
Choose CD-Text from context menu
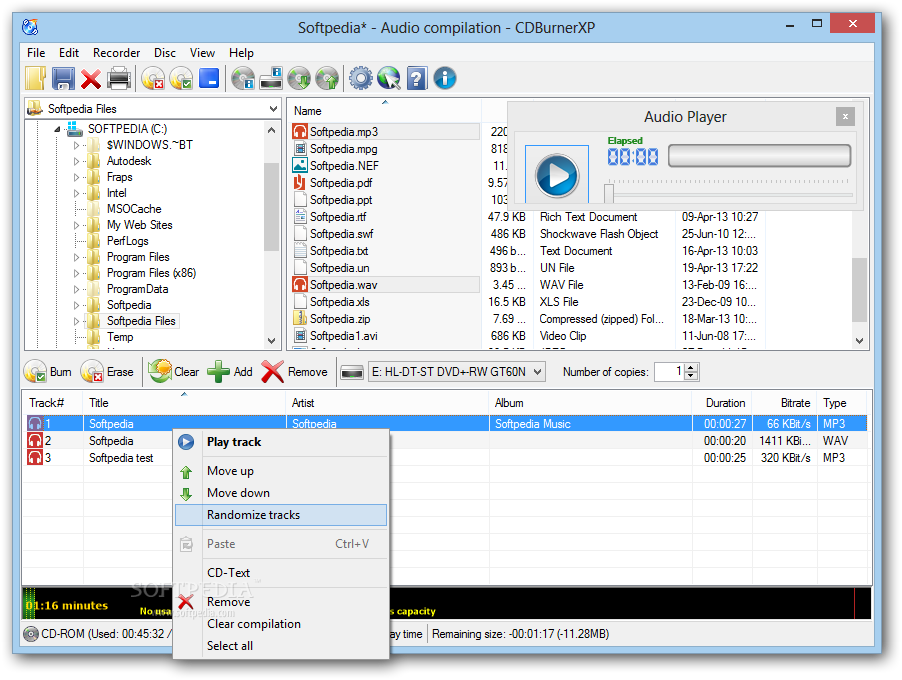point(281,573)
